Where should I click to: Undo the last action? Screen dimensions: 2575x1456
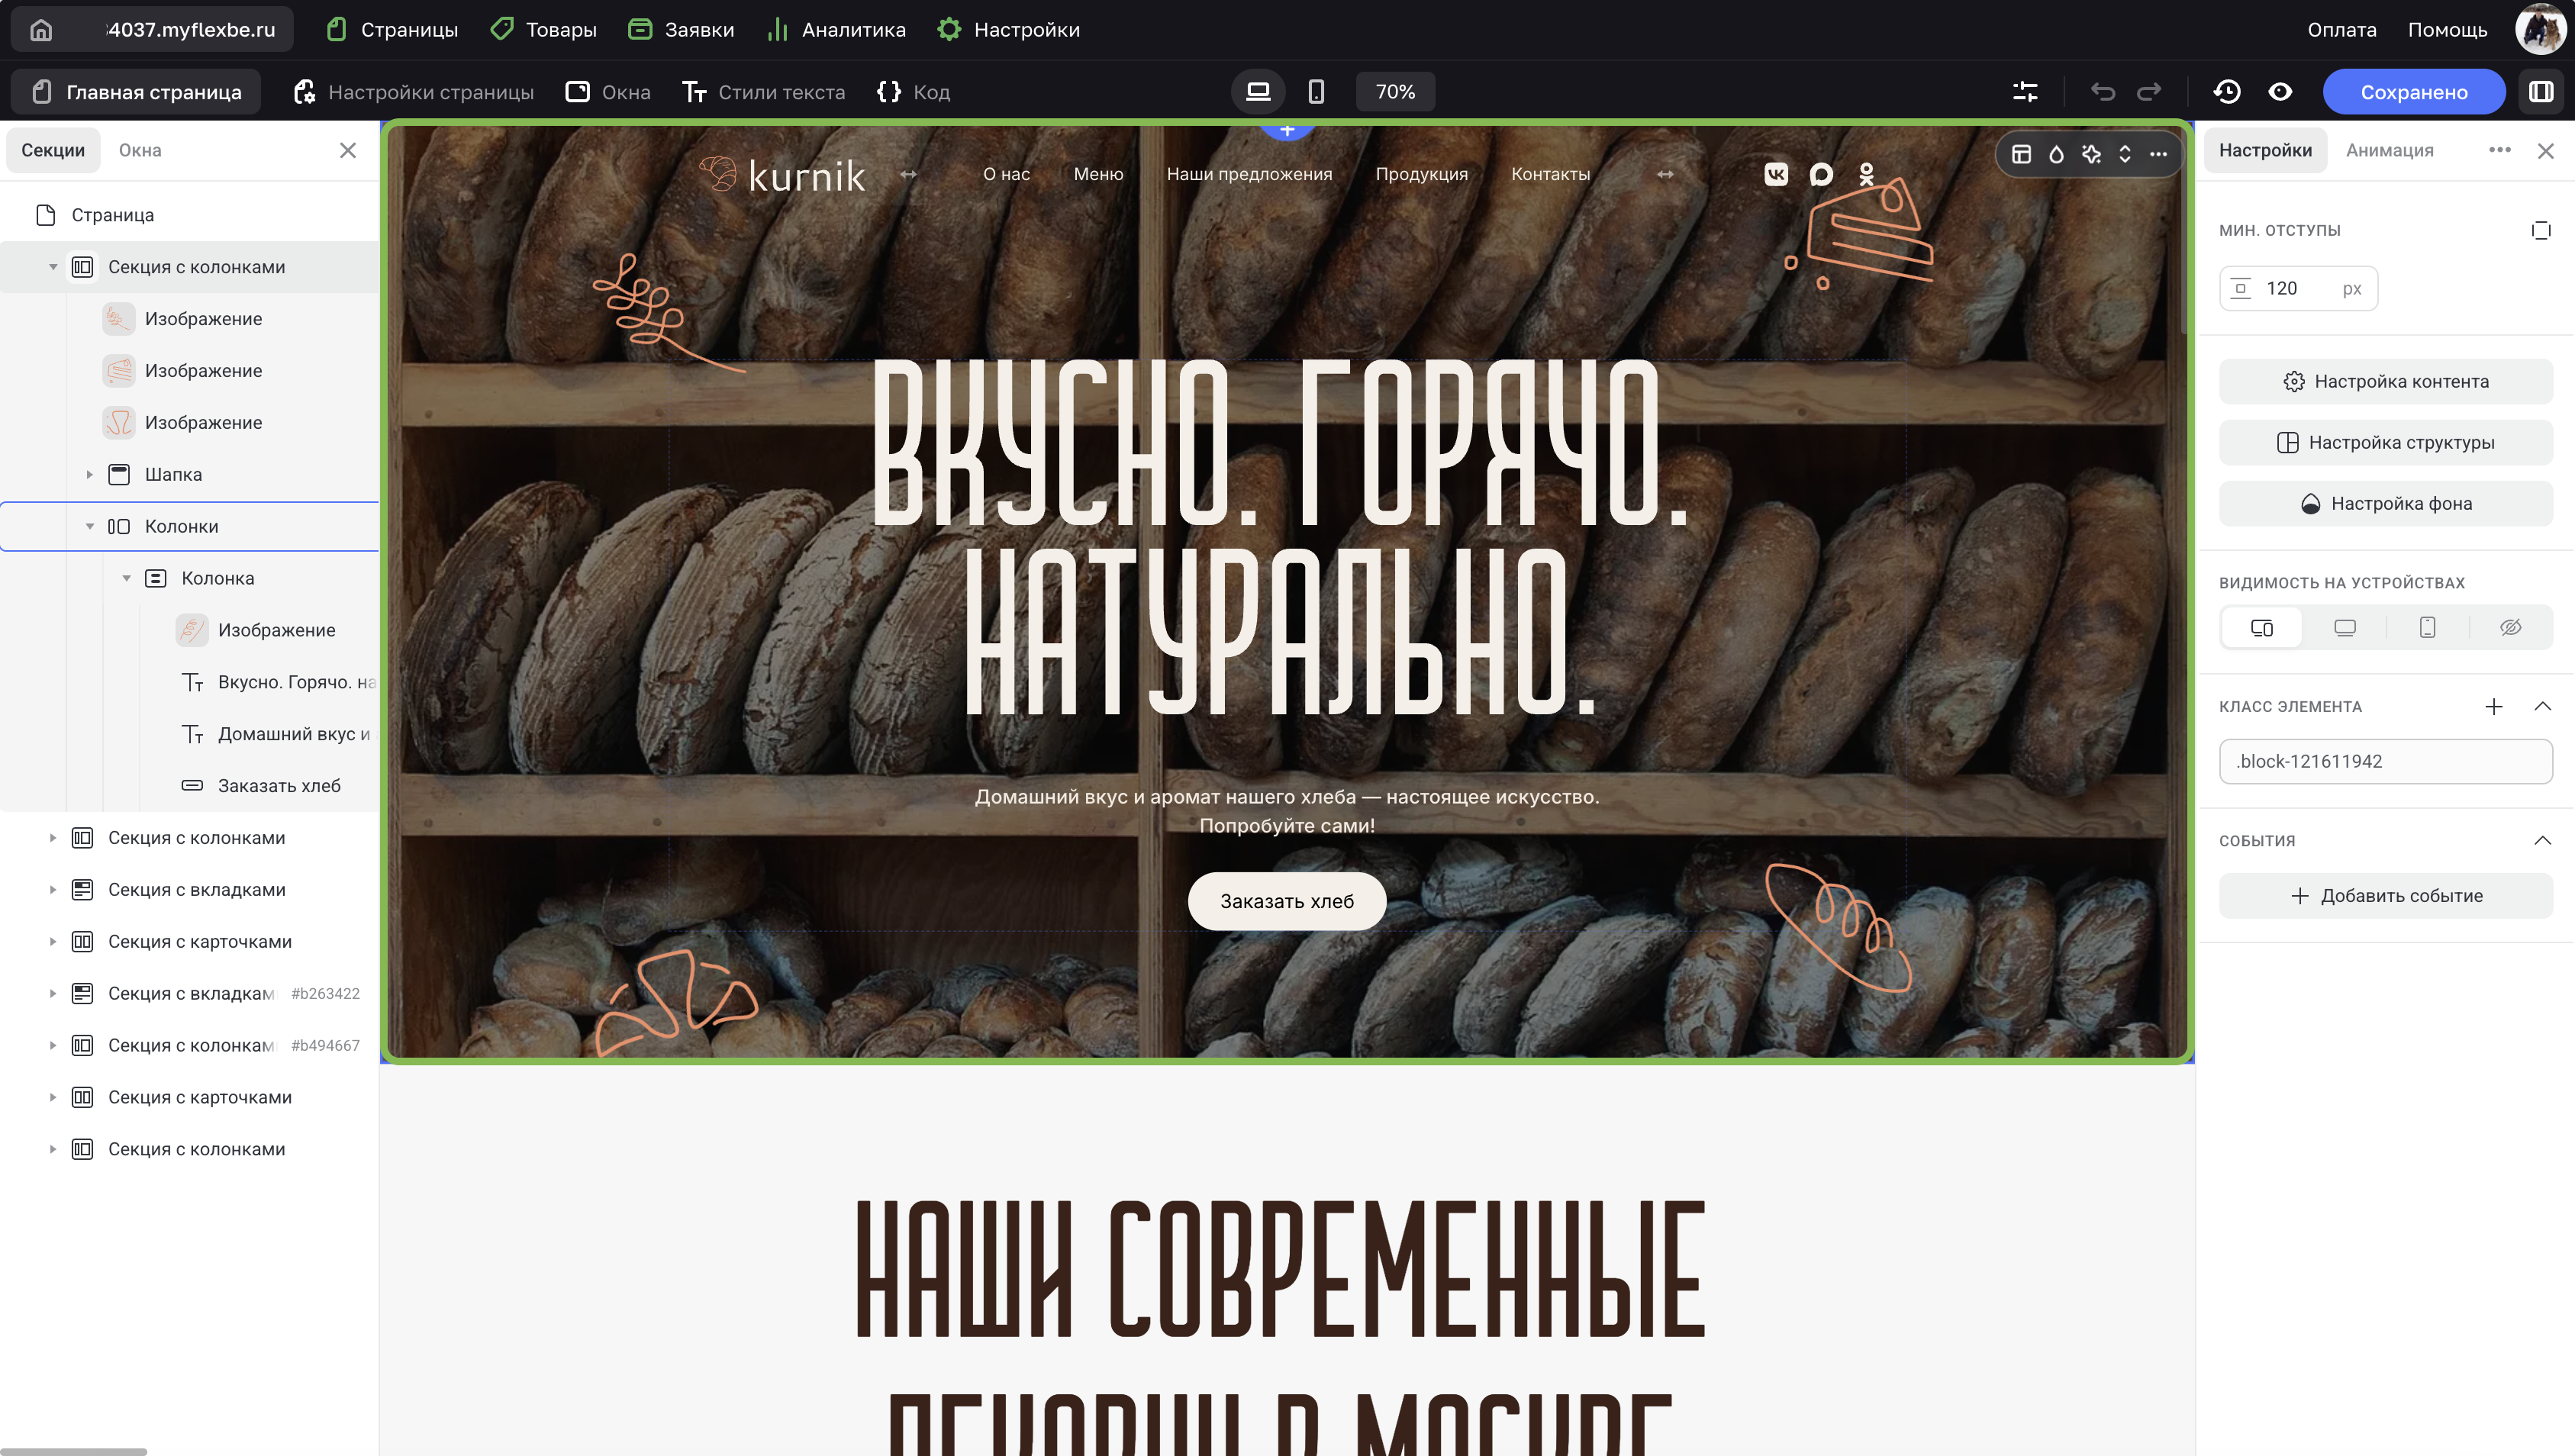[x=2102, y=92]
